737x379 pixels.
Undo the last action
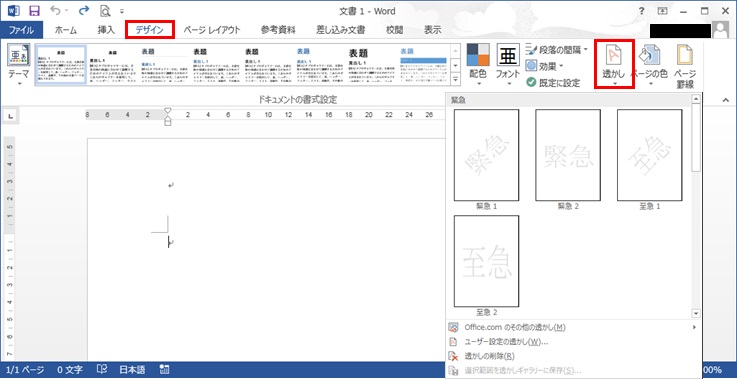click(x=55, y=11)
